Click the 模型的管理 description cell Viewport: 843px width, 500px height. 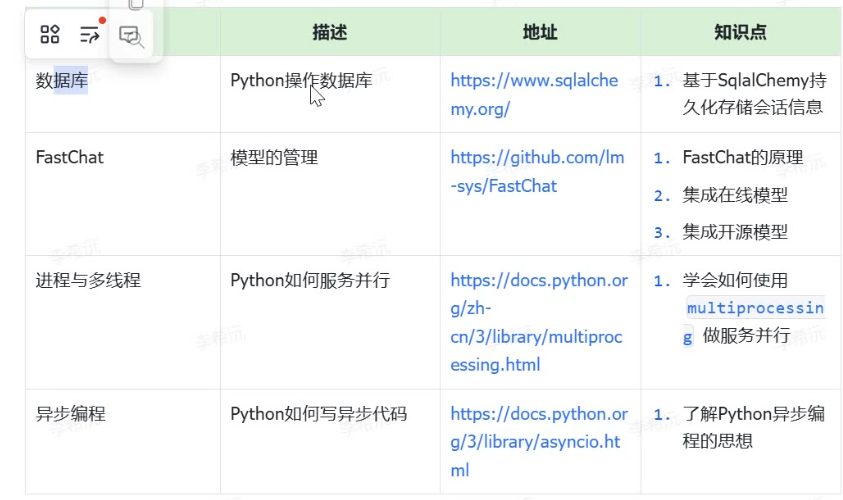275,157
